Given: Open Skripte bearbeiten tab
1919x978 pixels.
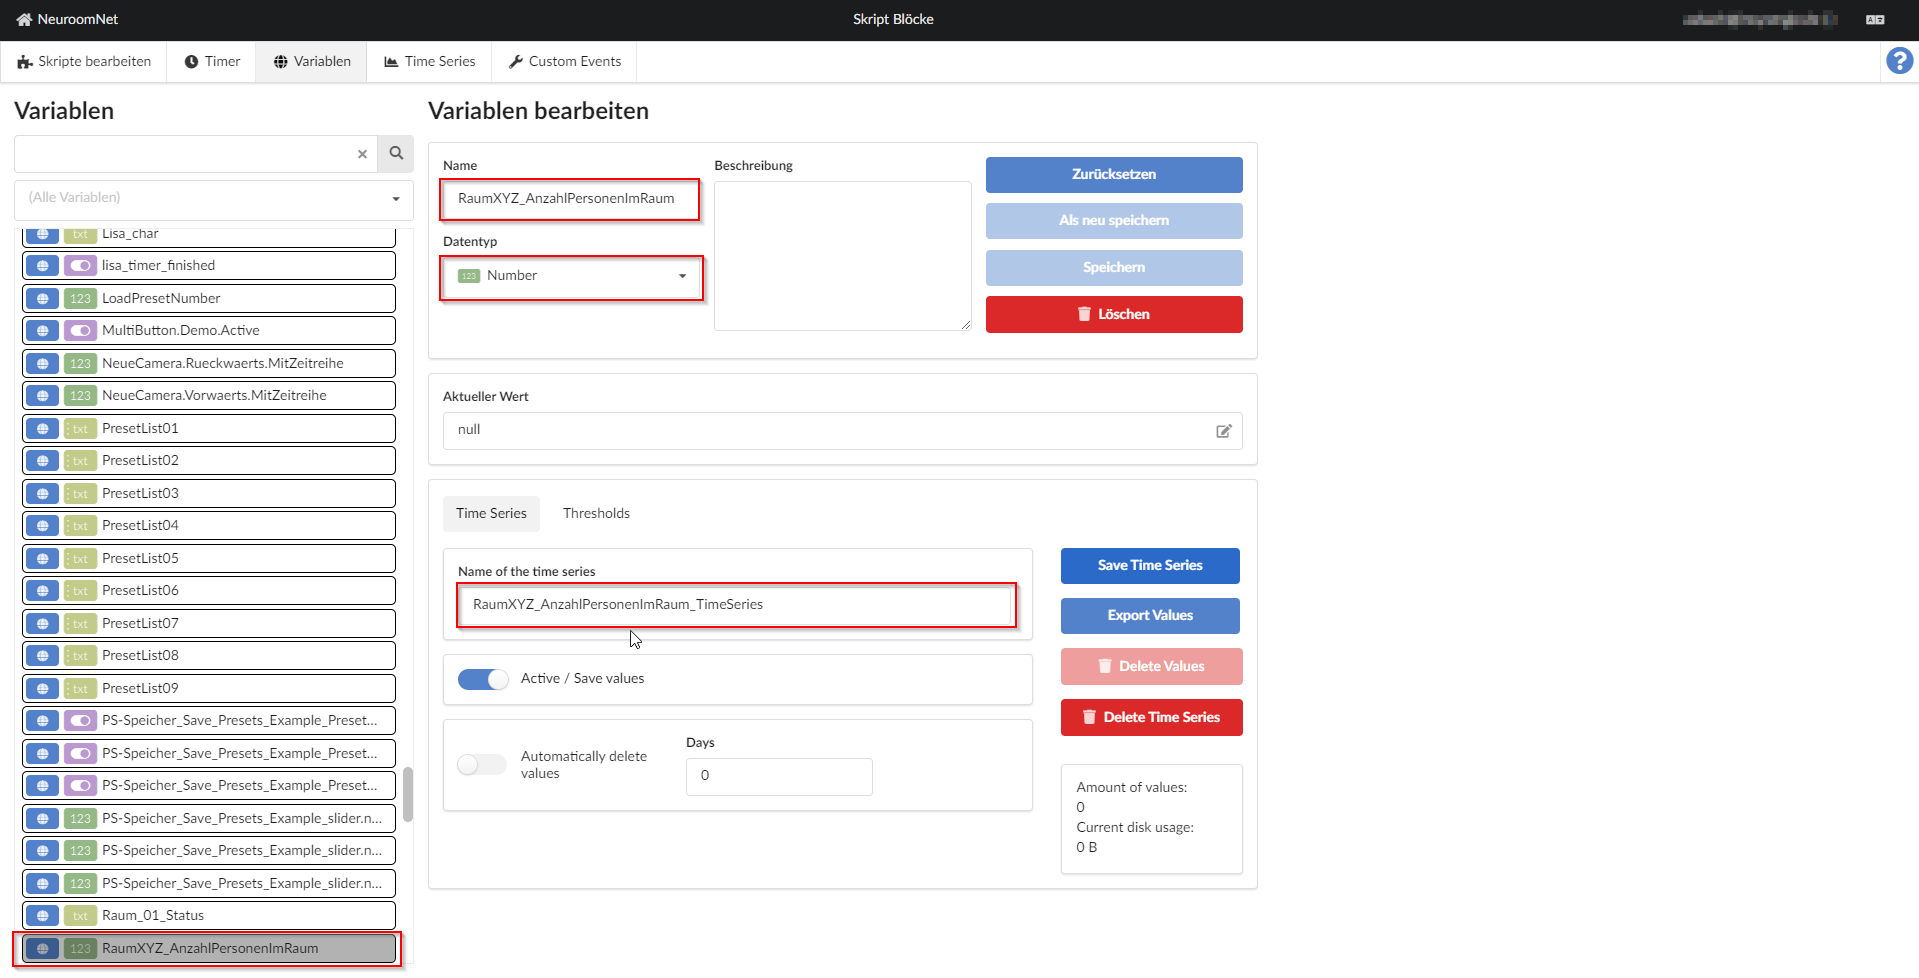Looking at the screenshot, I should click(84, 62).
